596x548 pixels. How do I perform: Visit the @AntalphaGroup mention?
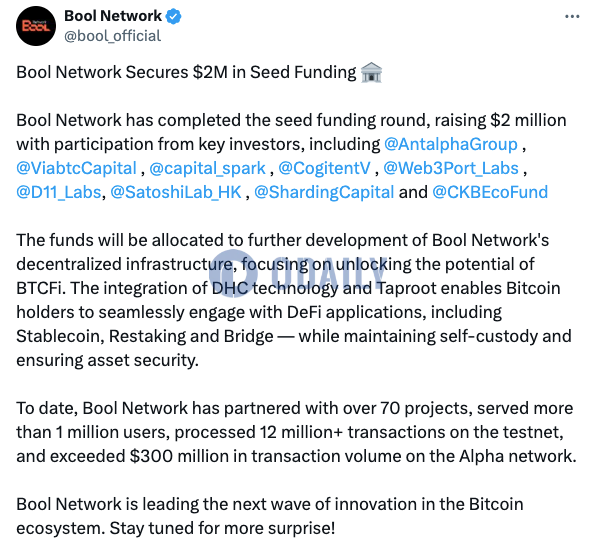(451, 144)
